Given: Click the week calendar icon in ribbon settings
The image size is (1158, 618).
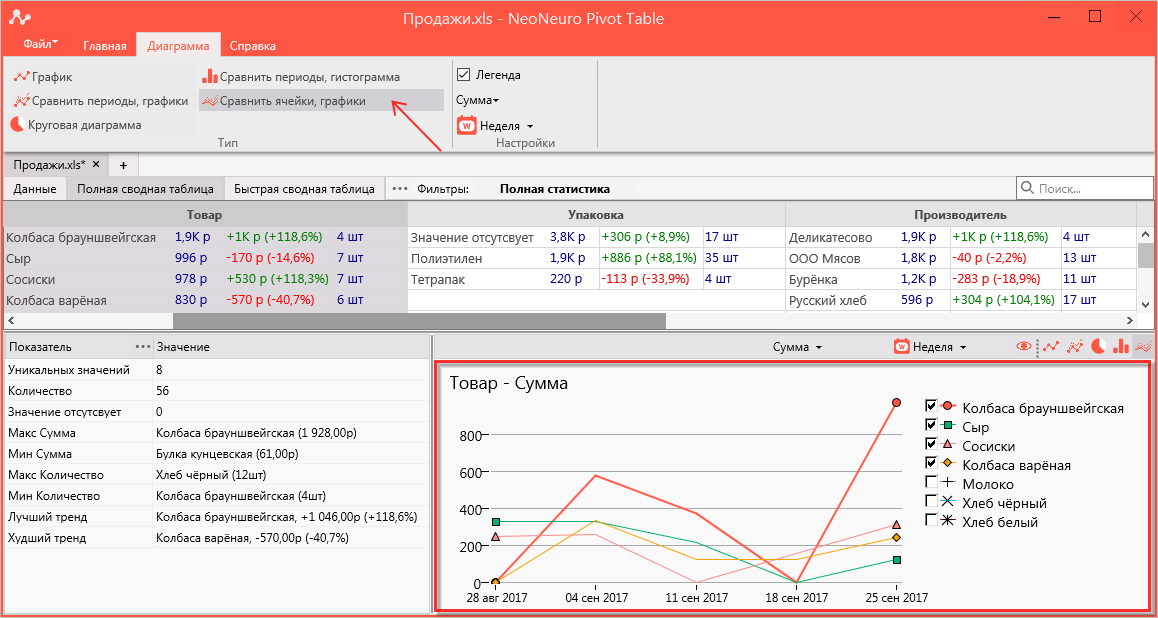Looking at the screenshot, I should tap(466, 126).
